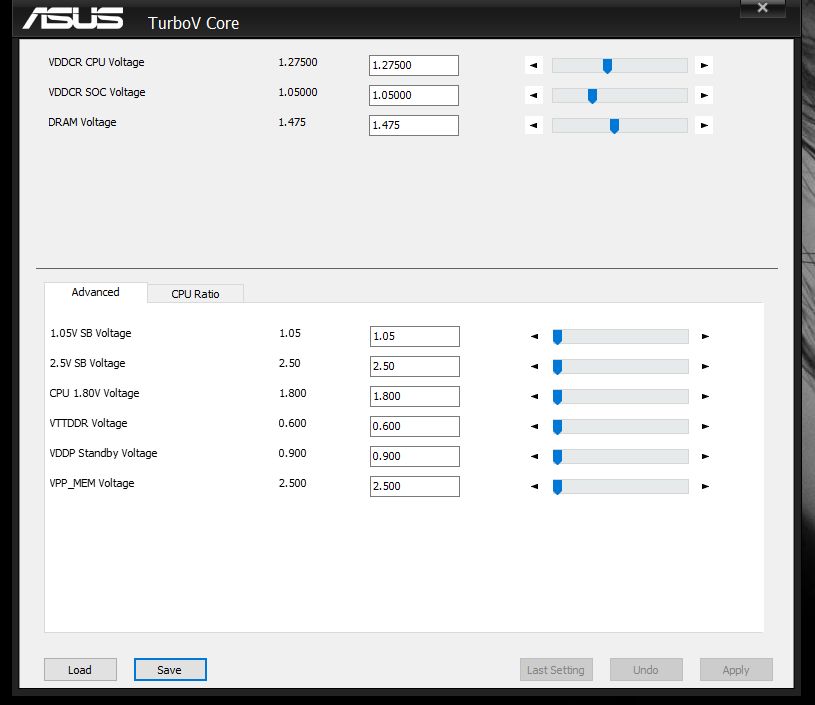Click the 2.5V SB Voltage slider thumb
Viewport: 815px width, 705px height.
tap(557, 367)
